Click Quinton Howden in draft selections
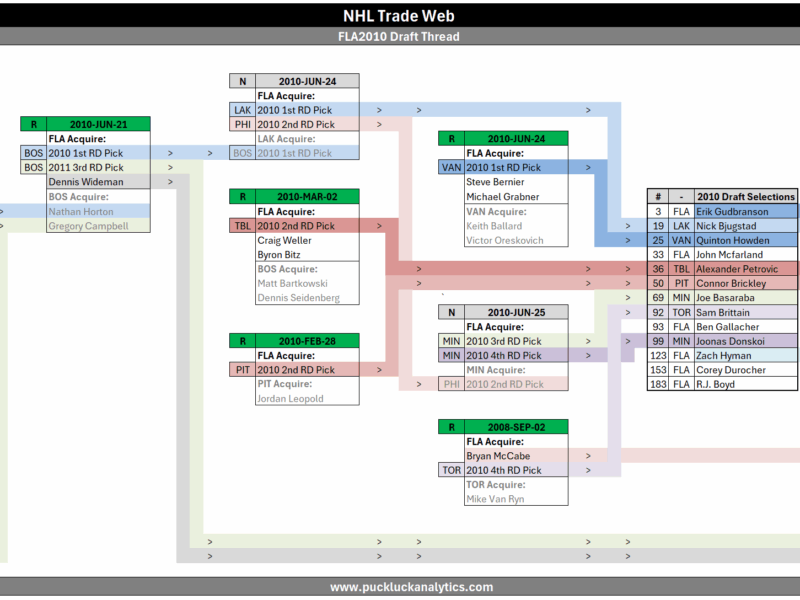Image resolution: width=800 pixels, height=600 pixels. 746,240
